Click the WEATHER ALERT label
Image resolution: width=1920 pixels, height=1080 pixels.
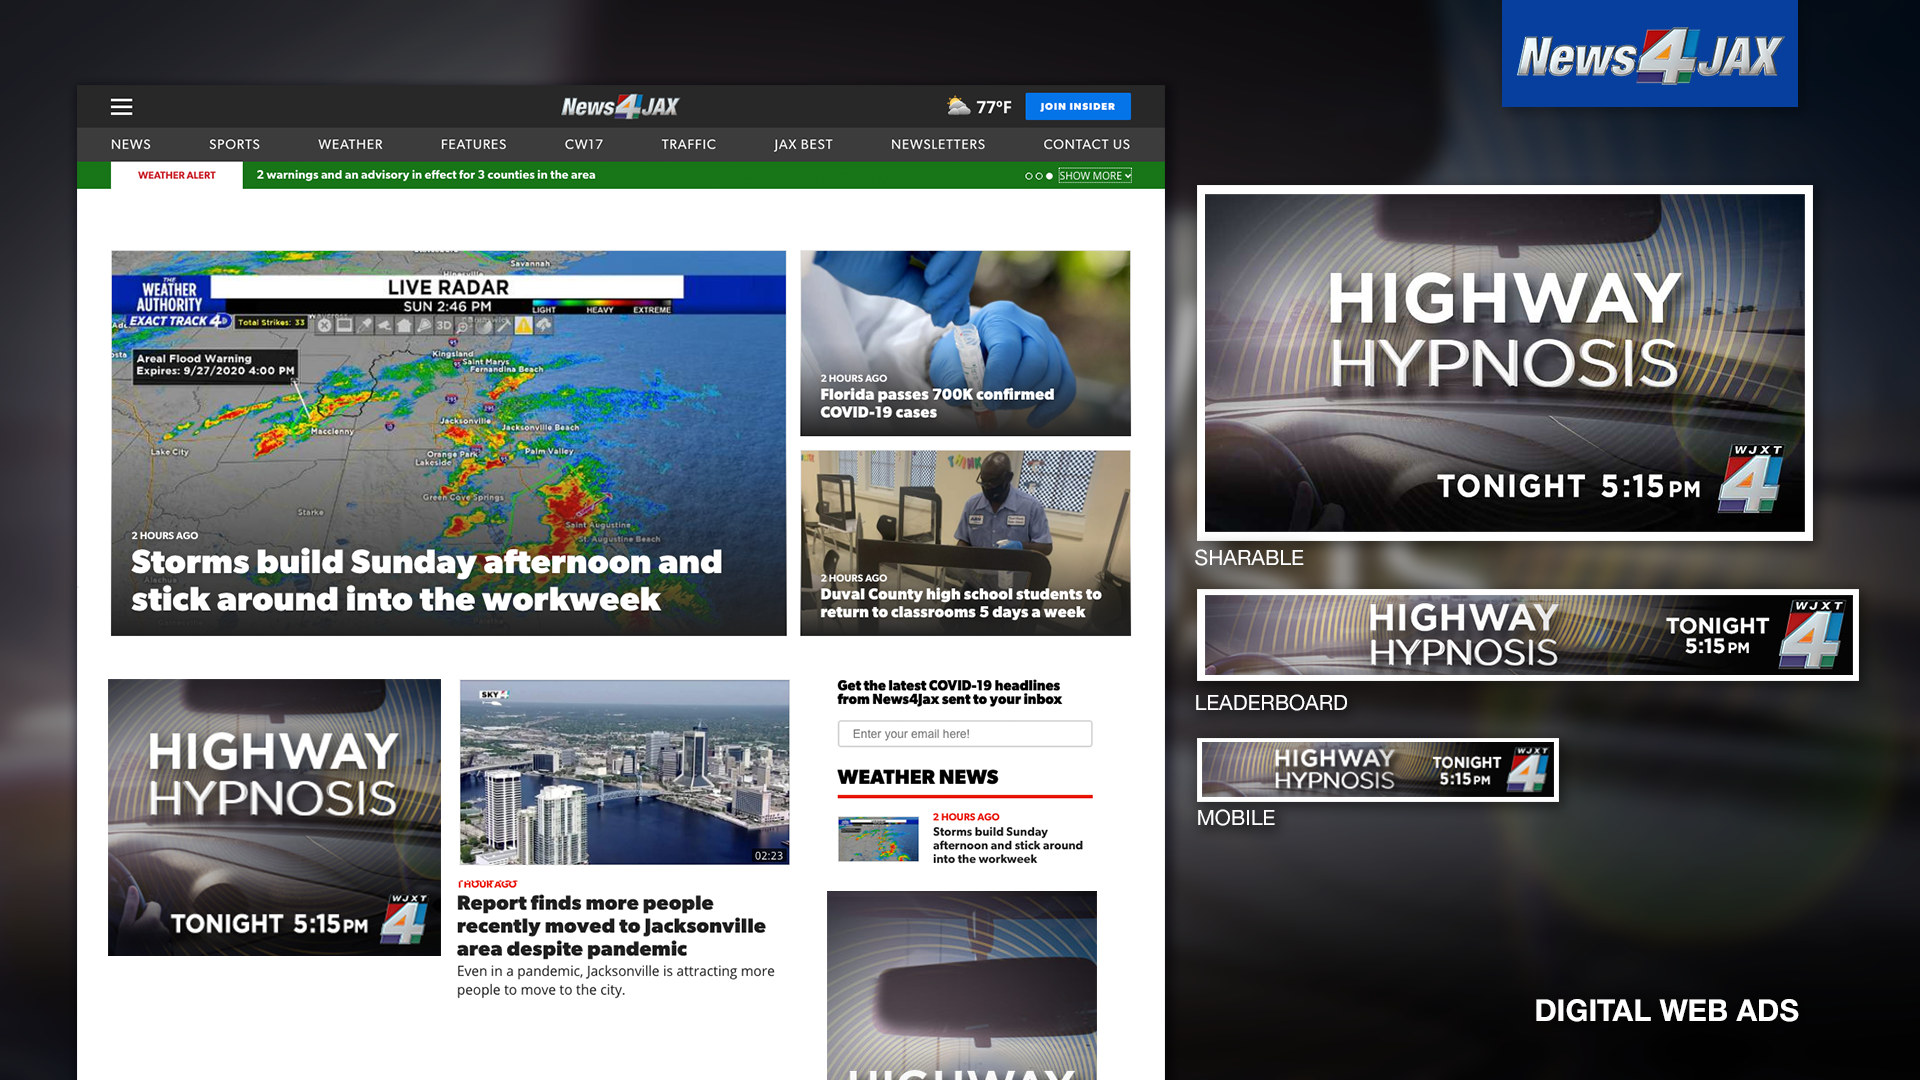(x=177, y=175)
